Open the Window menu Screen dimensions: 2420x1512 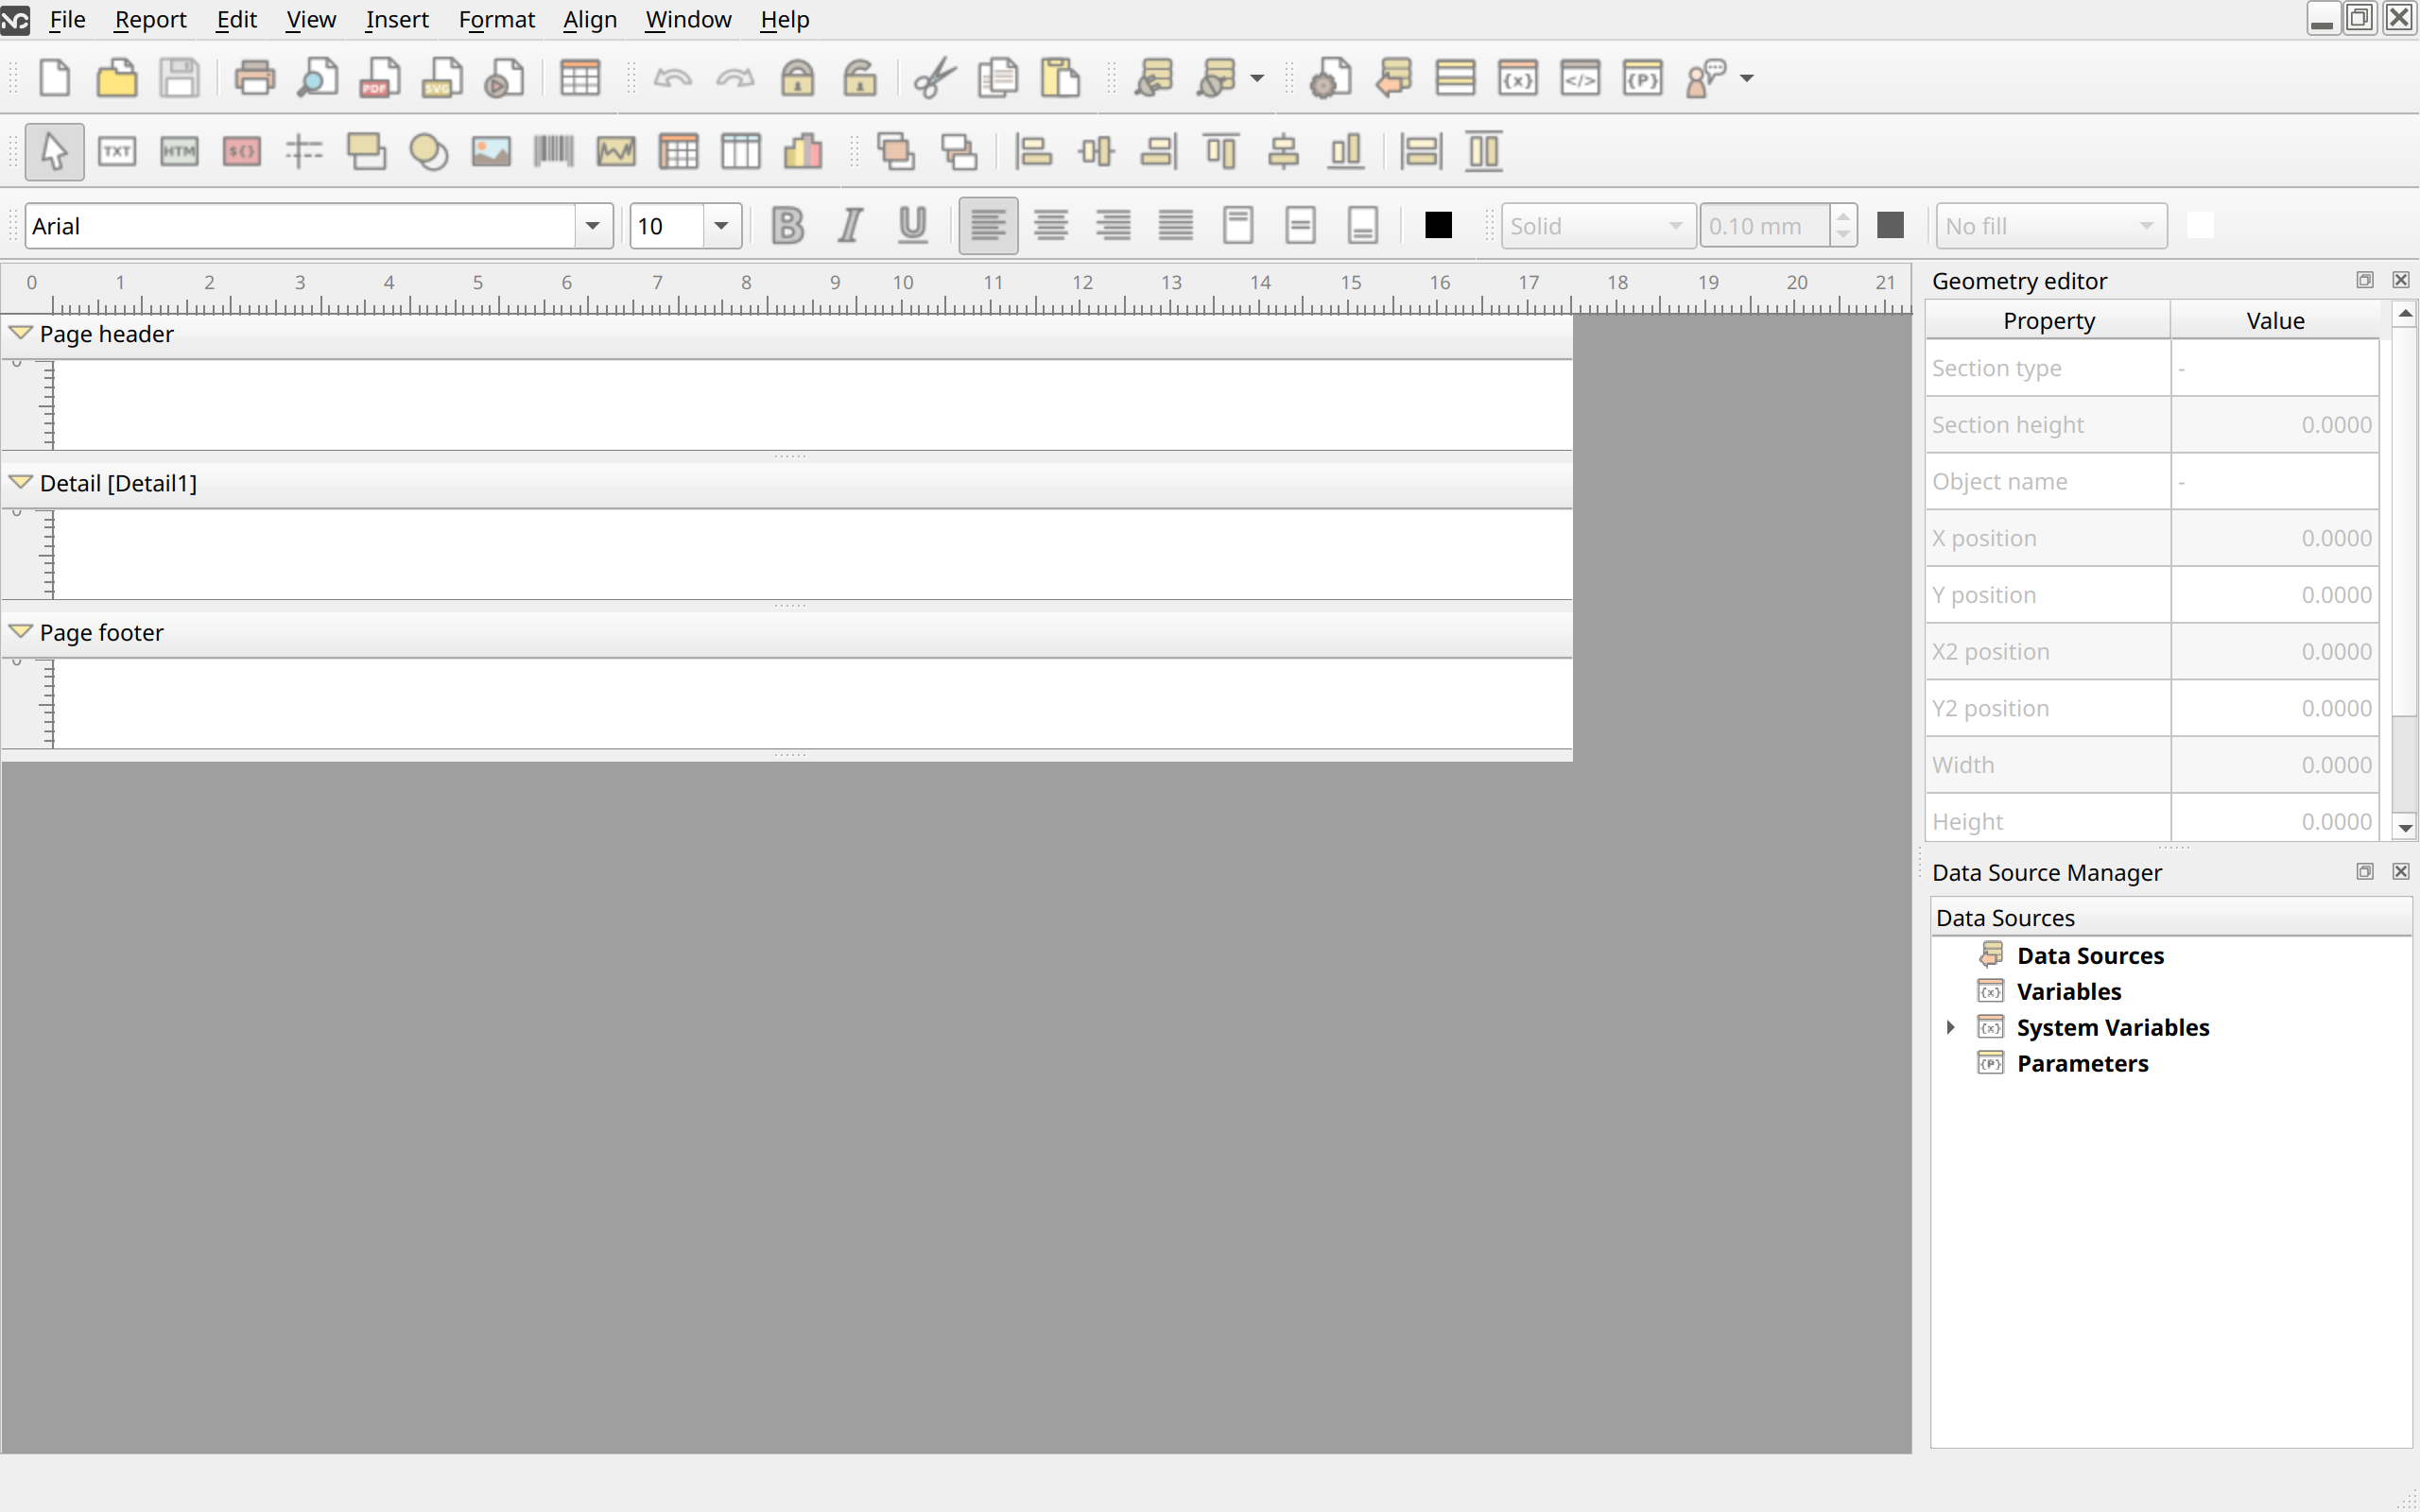coord(688,19)
